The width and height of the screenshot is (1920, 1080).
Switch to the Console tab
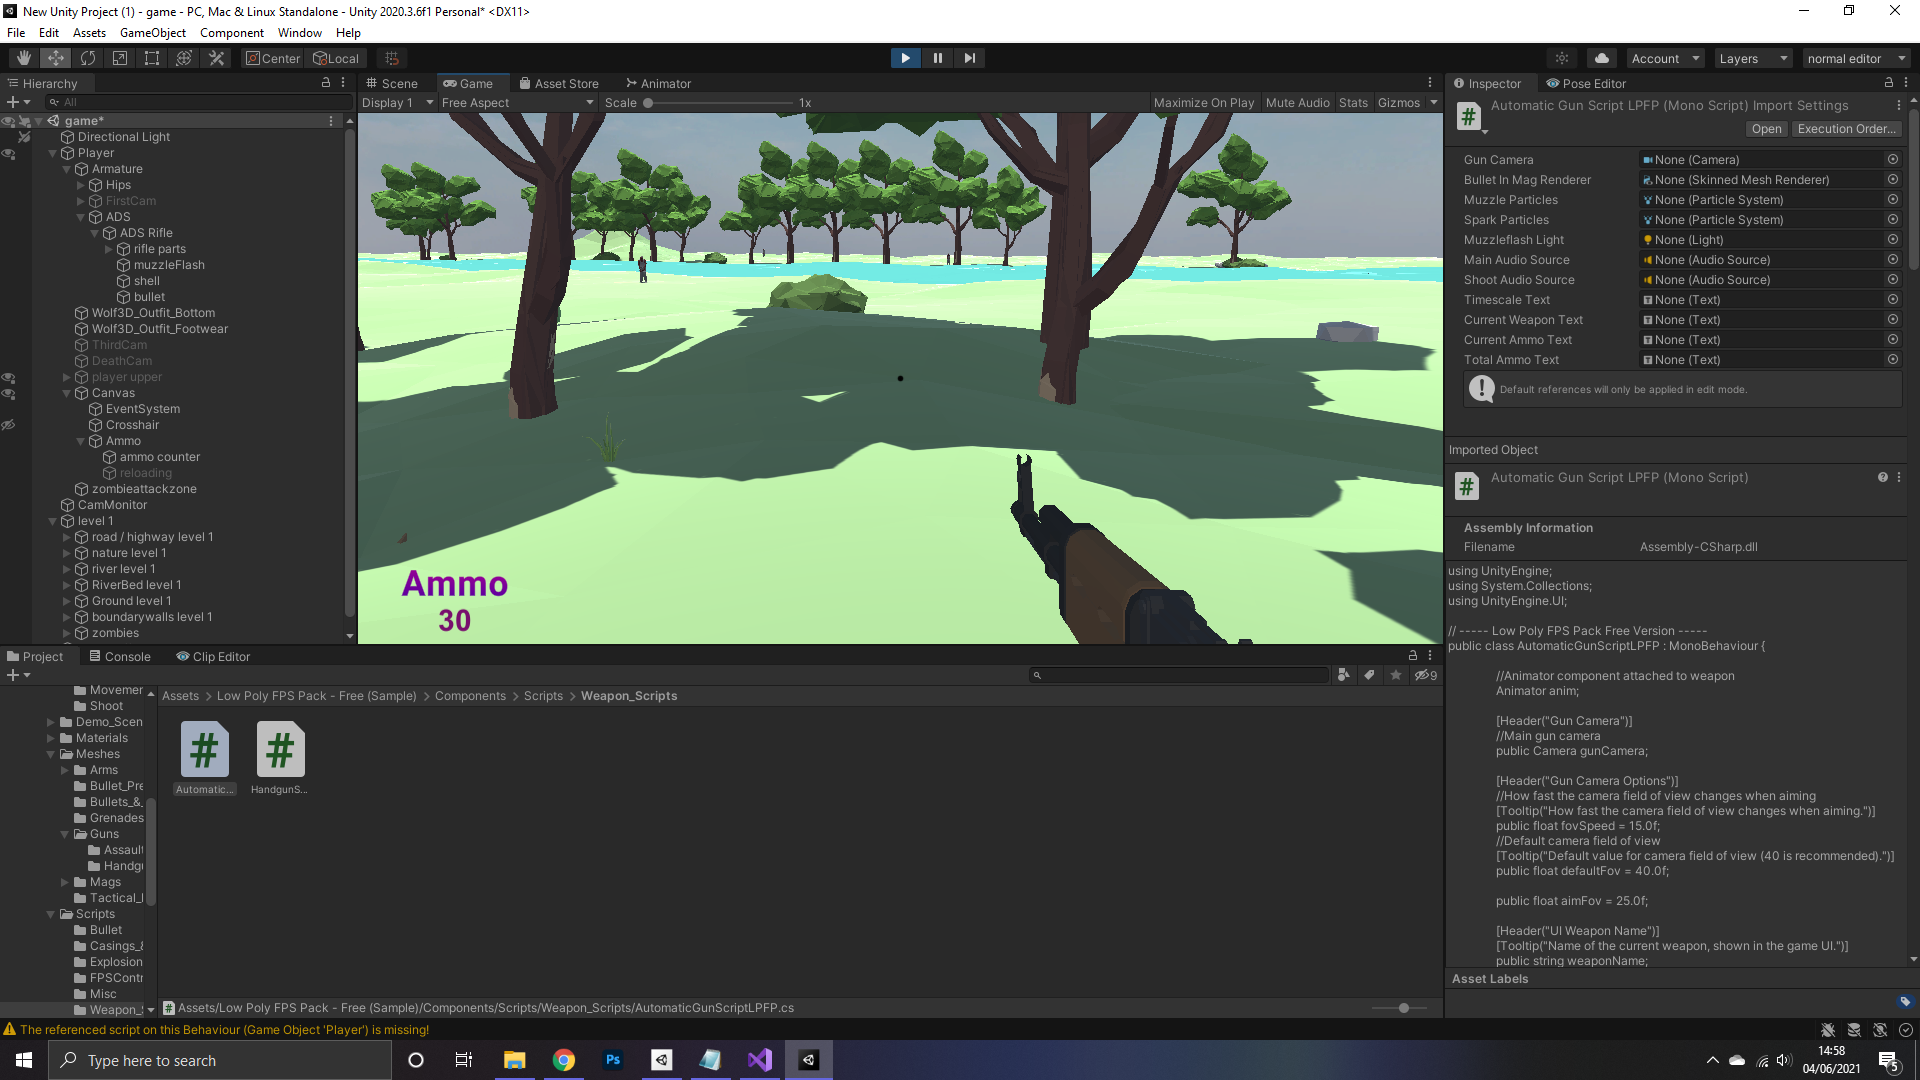click(120, 656)
